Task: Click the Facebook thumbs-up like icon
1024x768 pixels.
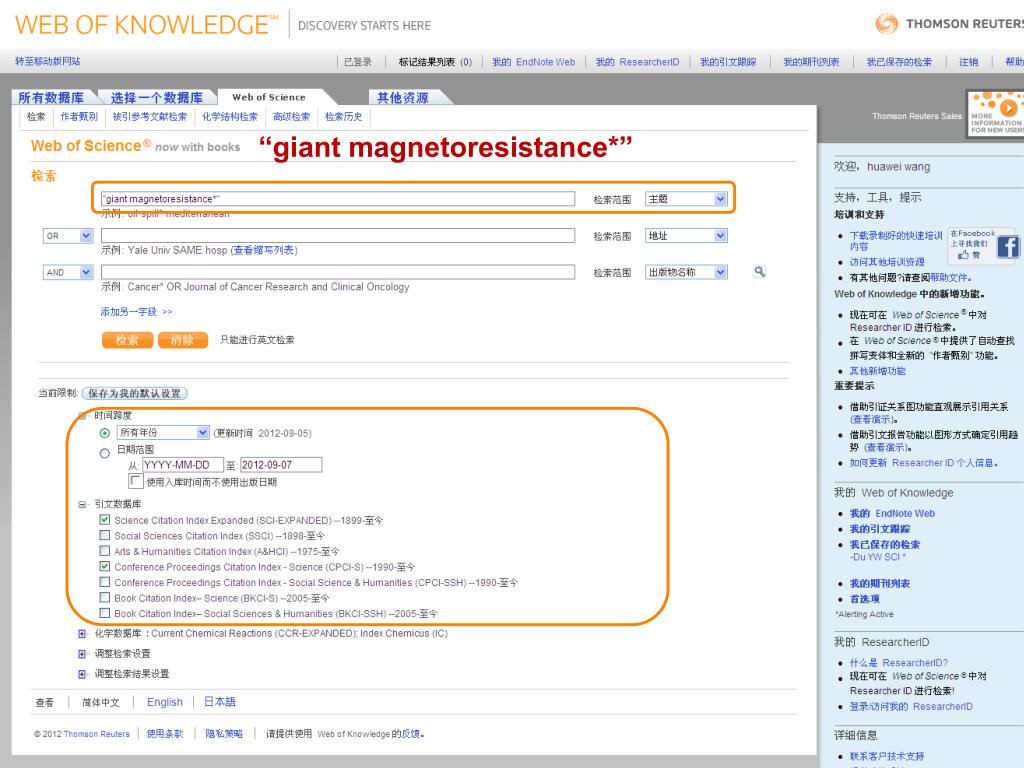Action: tap(964, 255)
